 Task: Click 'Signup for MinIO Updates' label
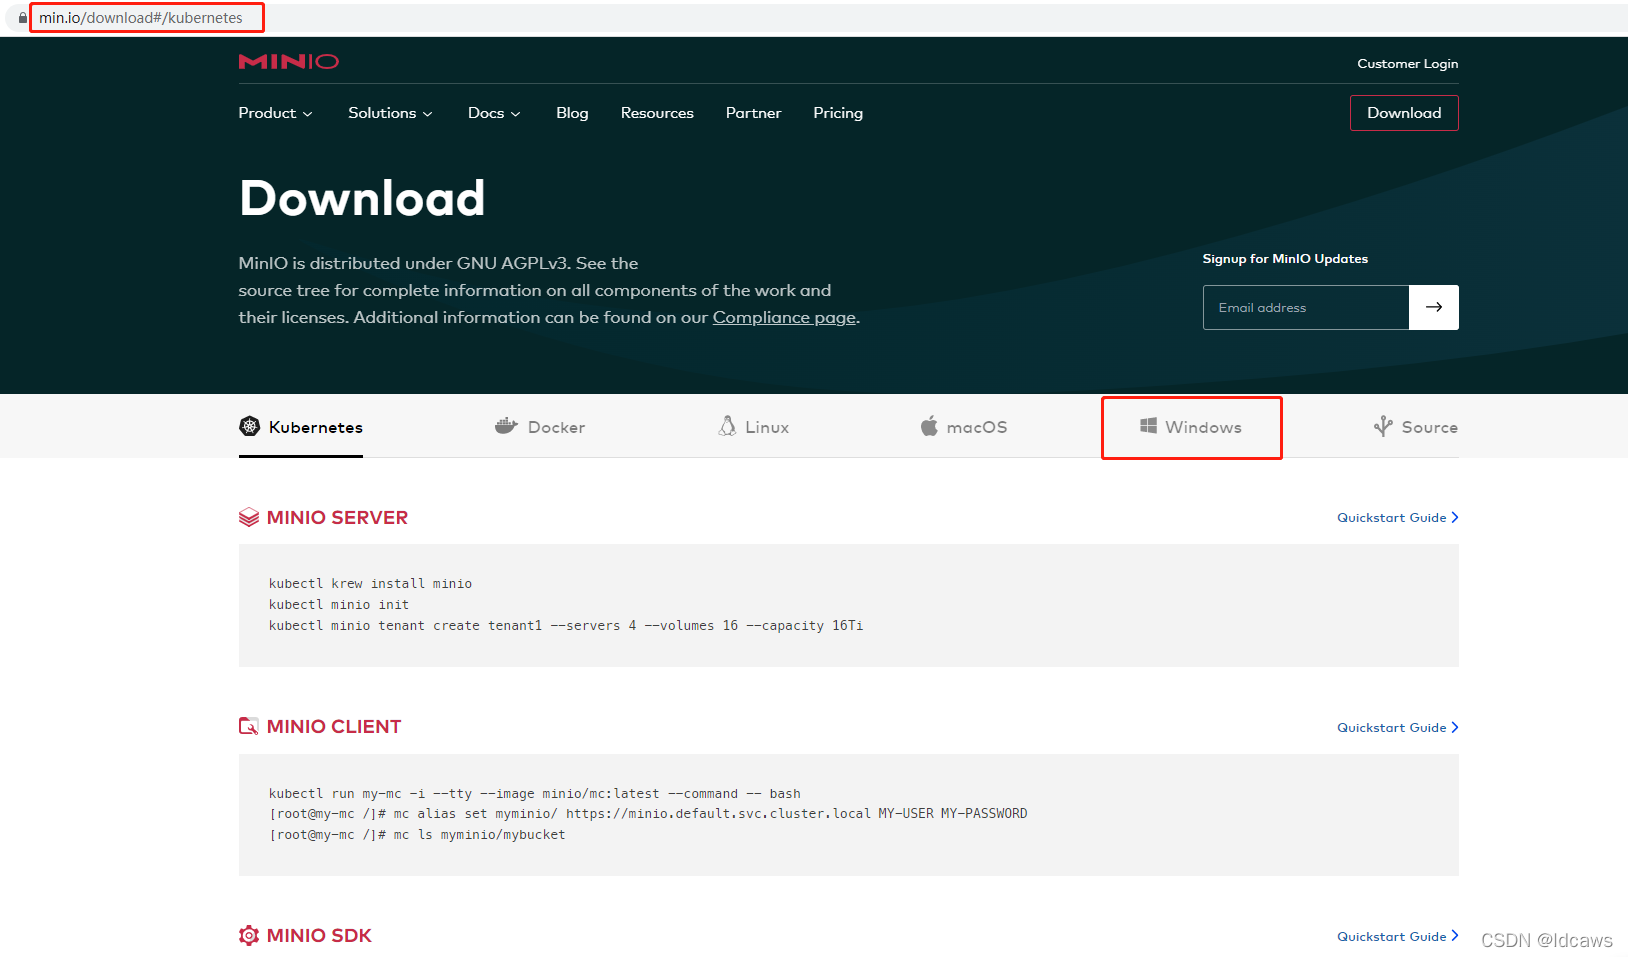(1285, 258)
